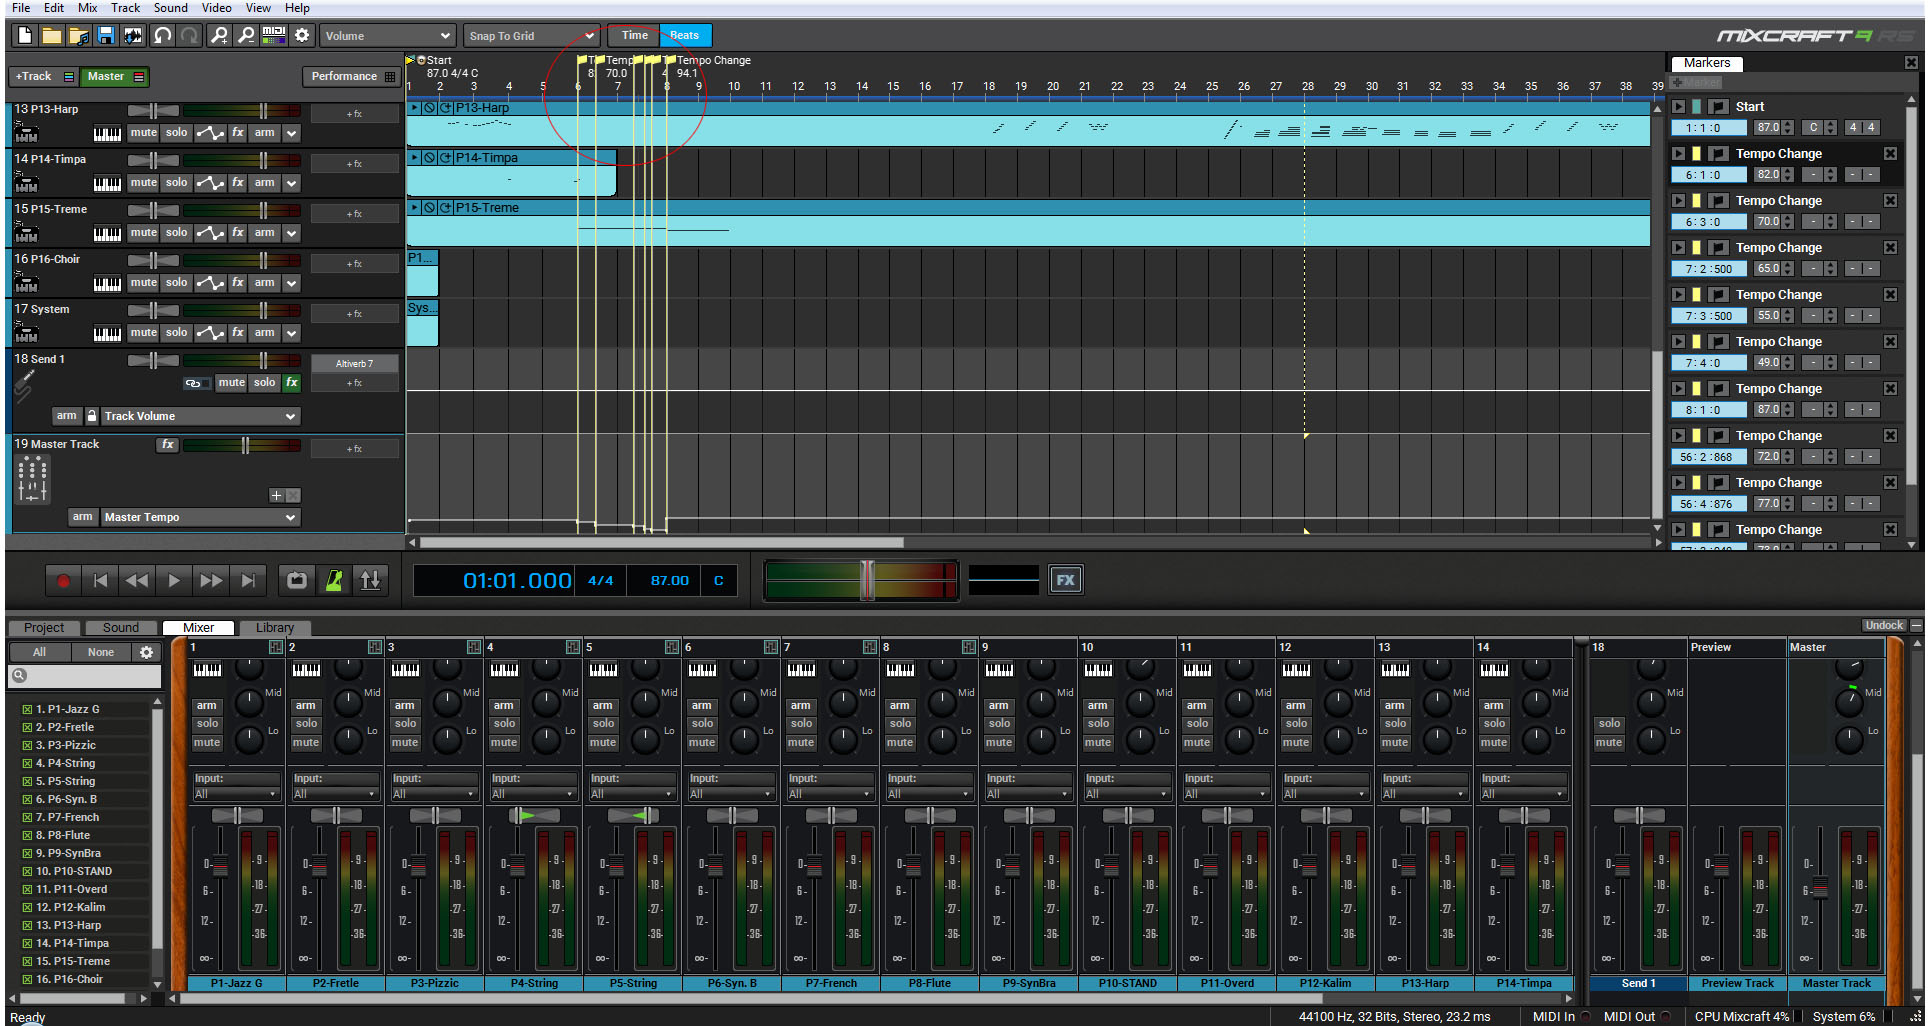This screenshot has height=1026, width=1930.
Task: Open the Volume automation dropdown in toolbar
Action: 387,36
